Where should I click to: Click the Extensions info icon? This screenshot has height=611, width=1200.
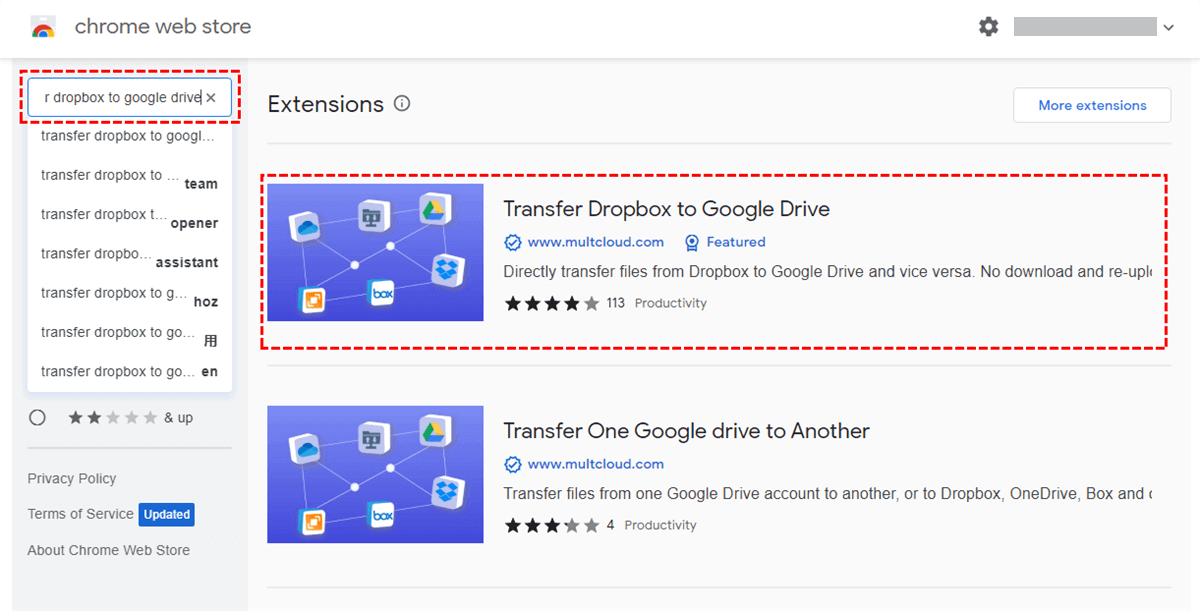click(402, 104)
